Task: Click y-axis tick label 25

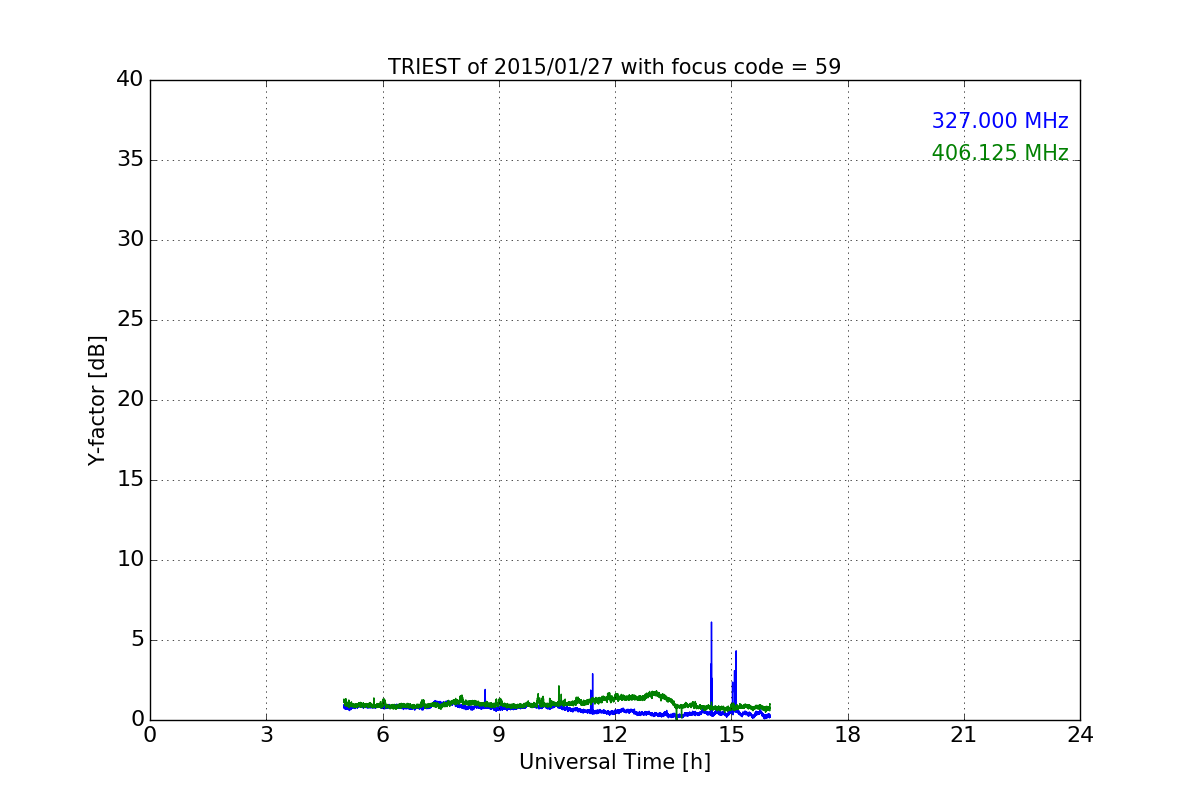Action: click(130, 320)
